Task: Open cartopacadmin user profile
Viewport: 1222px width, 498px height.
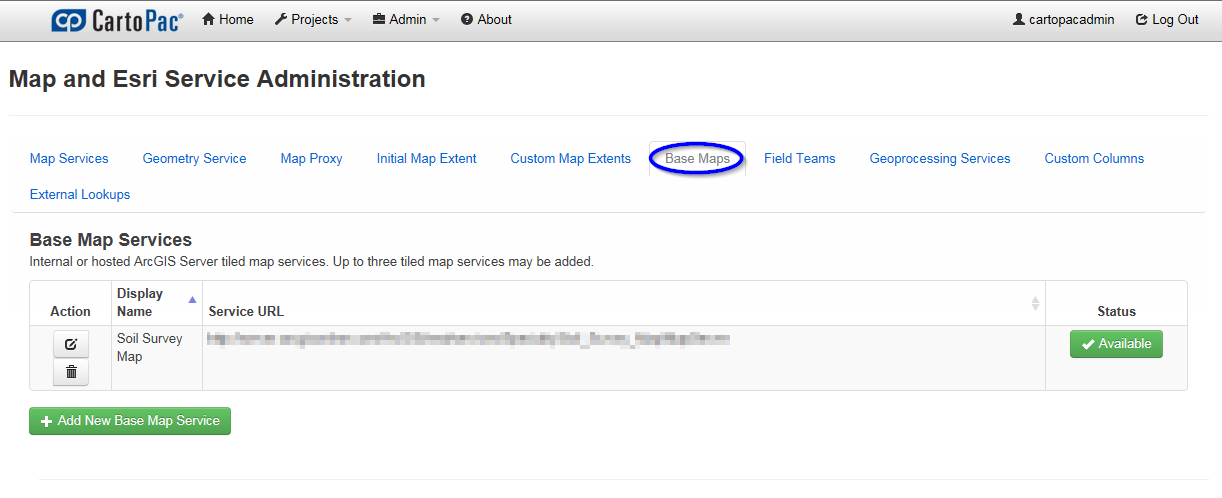Action: point(1063,20)
